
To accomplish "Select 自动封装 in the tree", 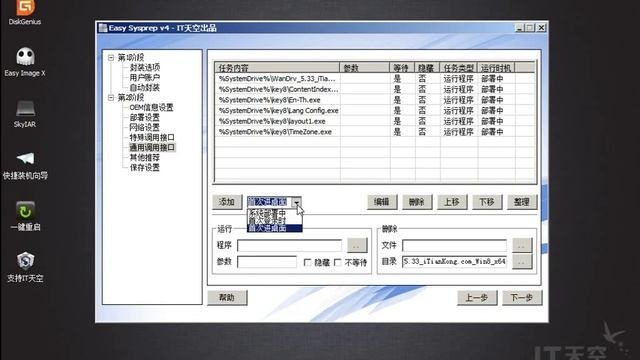I will [144, 87].
